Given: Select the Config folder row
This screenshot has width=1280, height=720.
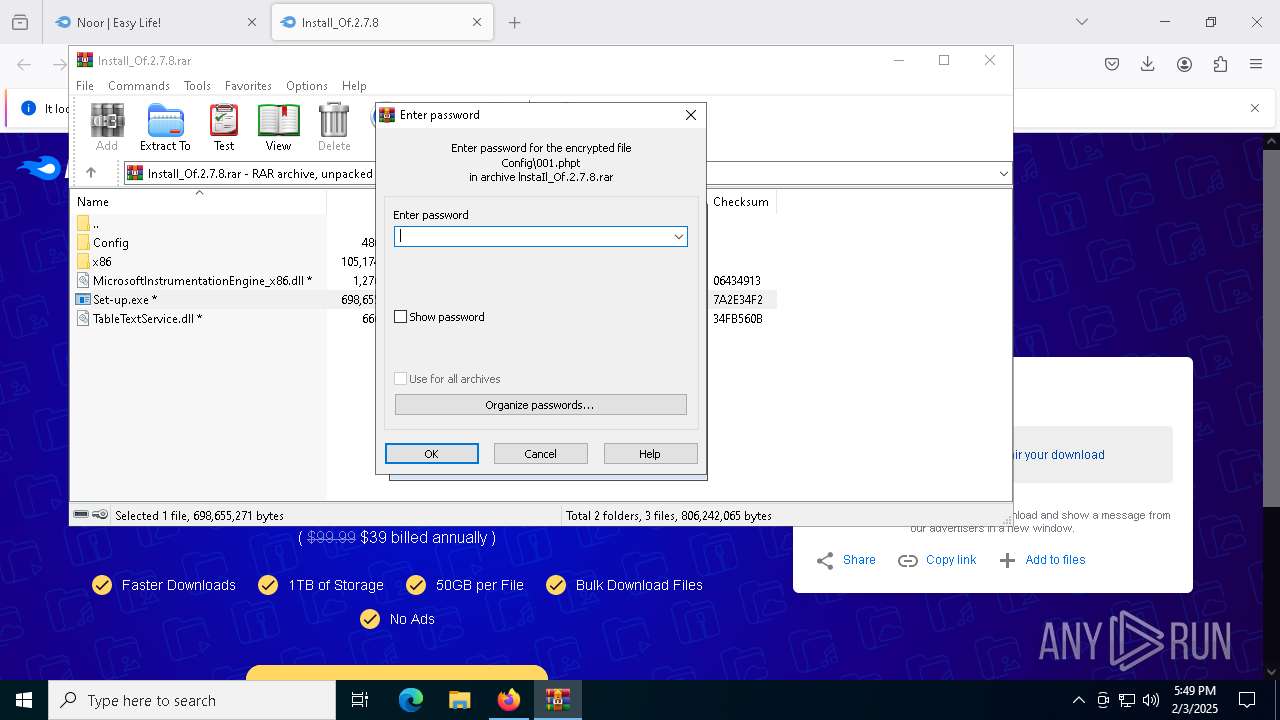Looking at the screenshot, I should (x=110, y=242).
